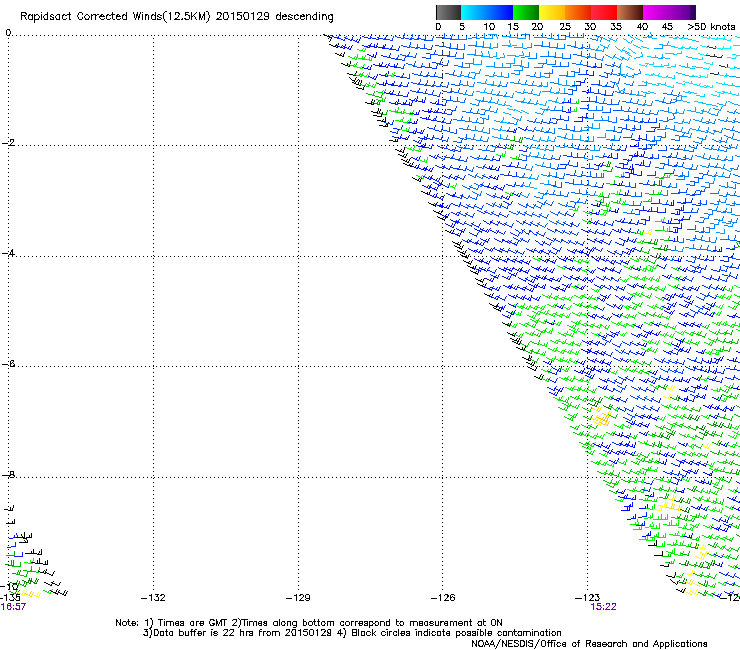Click the legend number '25'
The width and height of the screenshot is (740, 650).
click(564, 27)
